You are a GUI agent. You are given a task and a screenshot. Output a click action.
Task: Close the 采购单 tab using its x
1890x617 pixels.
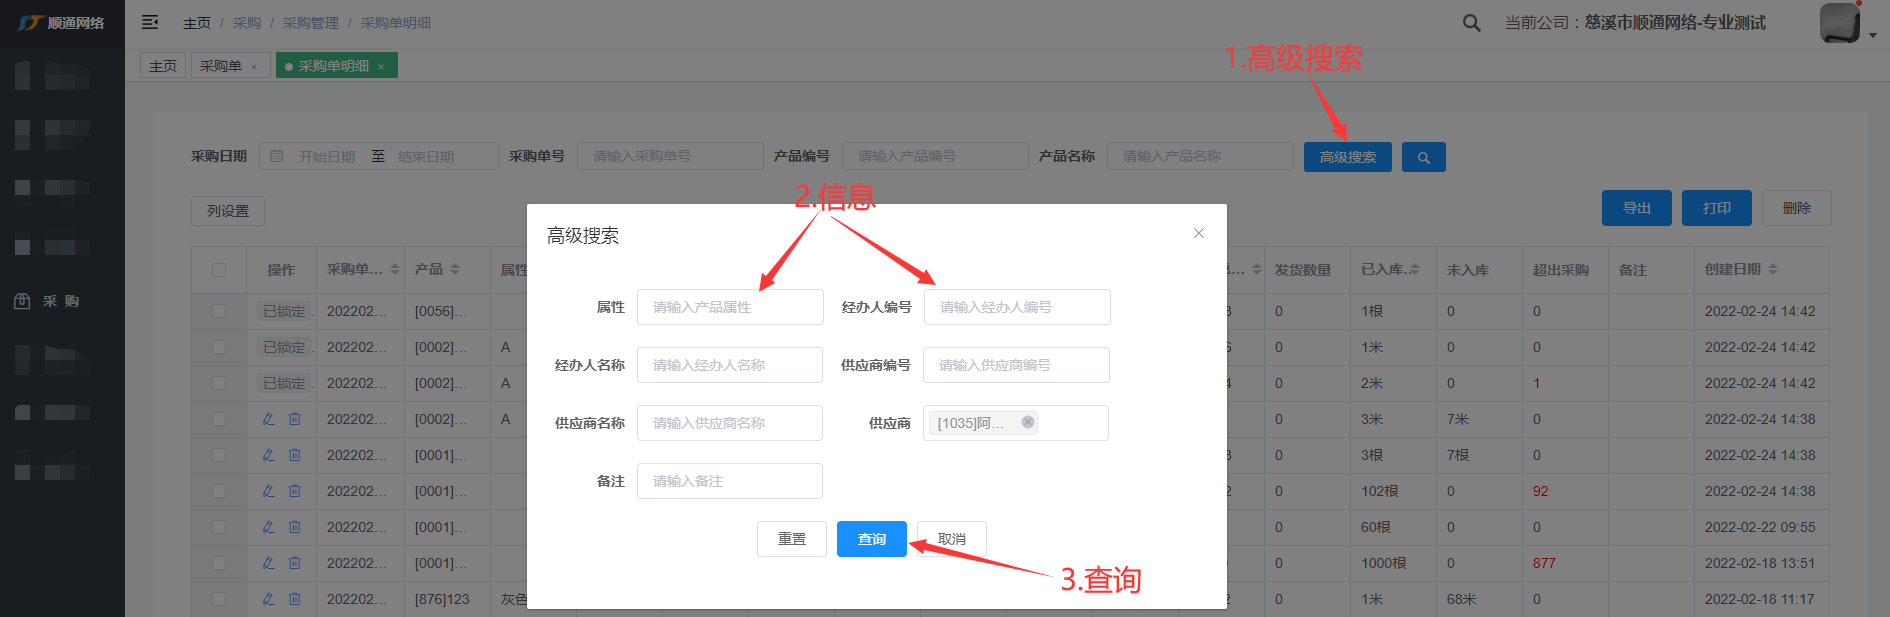(x=254, y=67)
